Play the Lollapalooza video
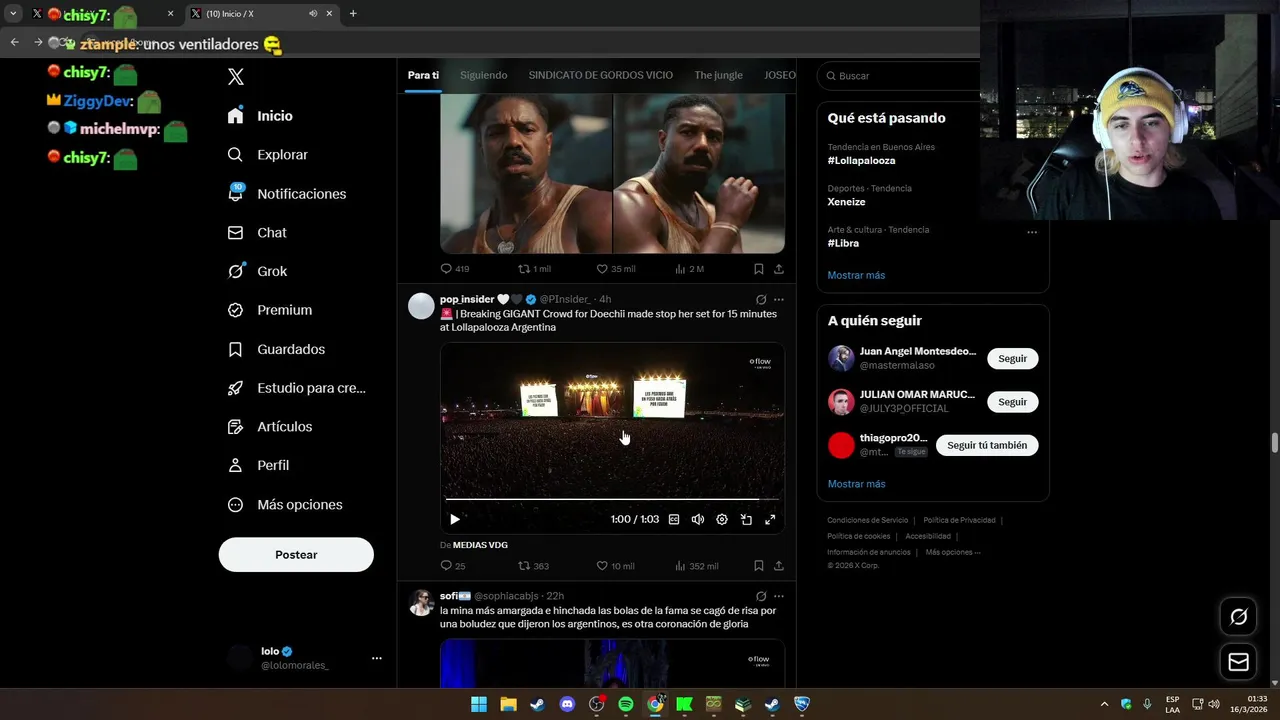The width and height of the screenshot is (1280, 720). click(x=455, y=520)
